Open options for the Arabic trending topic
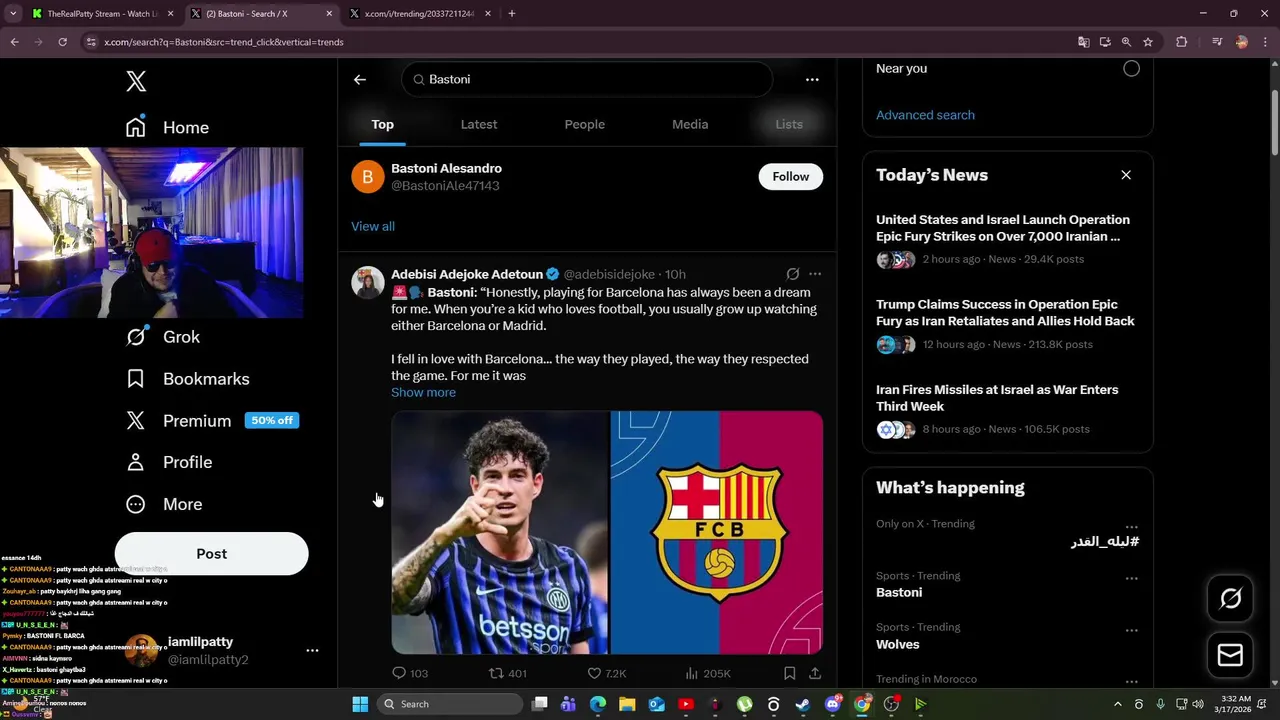 1131,527
